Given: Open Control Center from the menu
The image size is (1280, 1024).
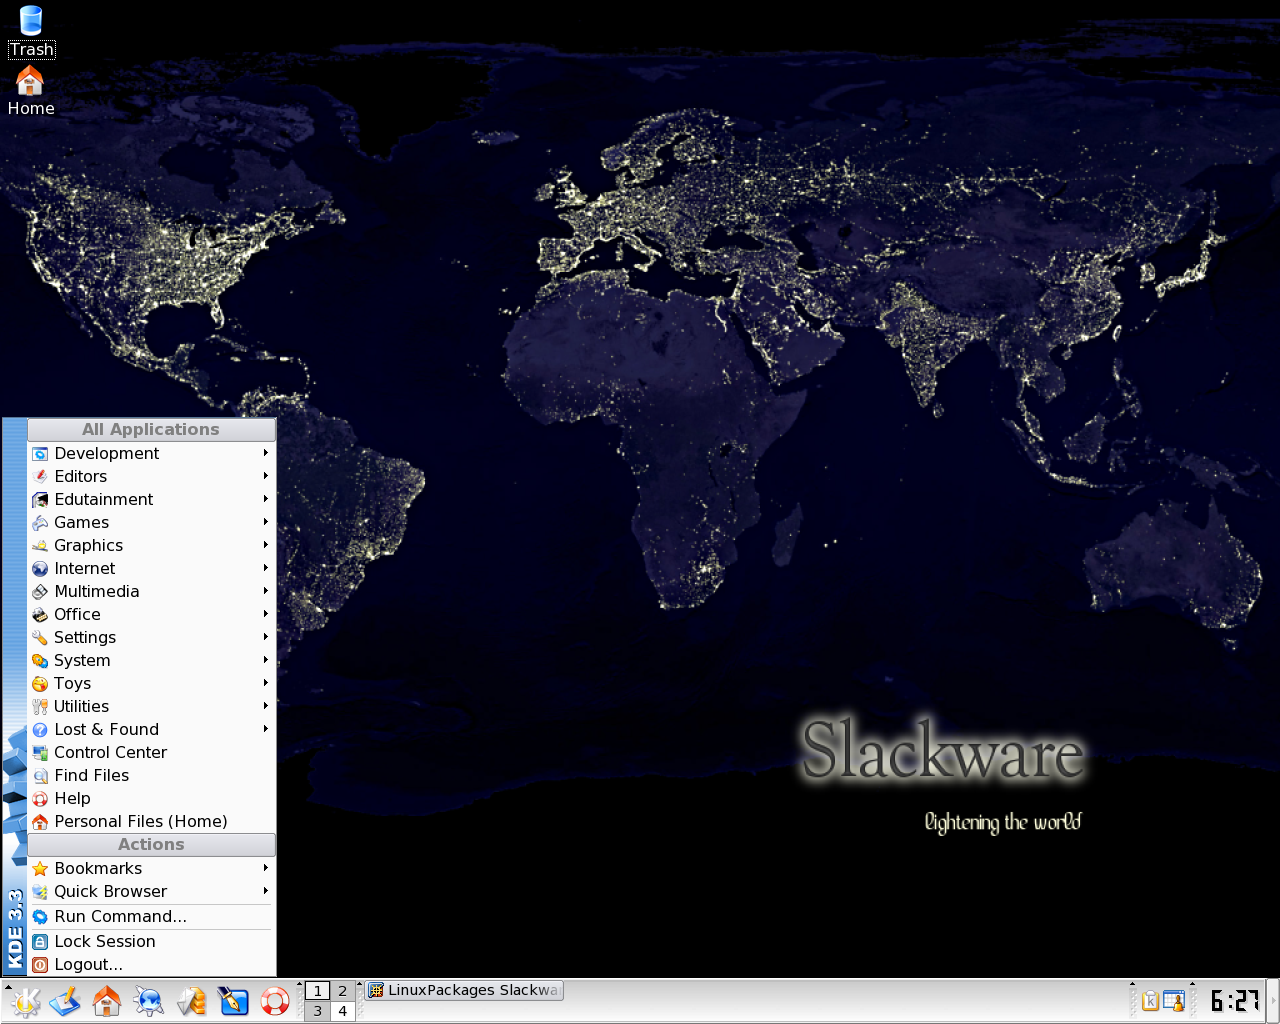Looking at the screenshot, I should click(x=152, y=752).
